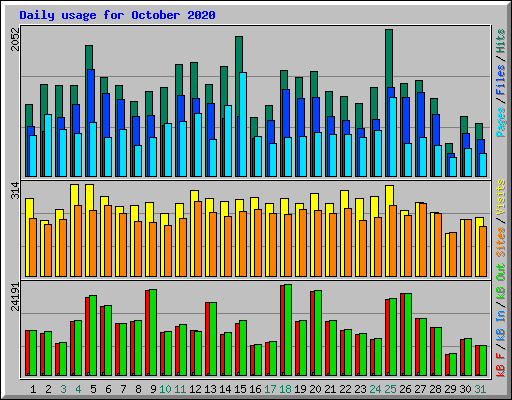The image size is (512, 400).
Task: Click the cyan Pages bar for day 15
Action: [243, 124]
